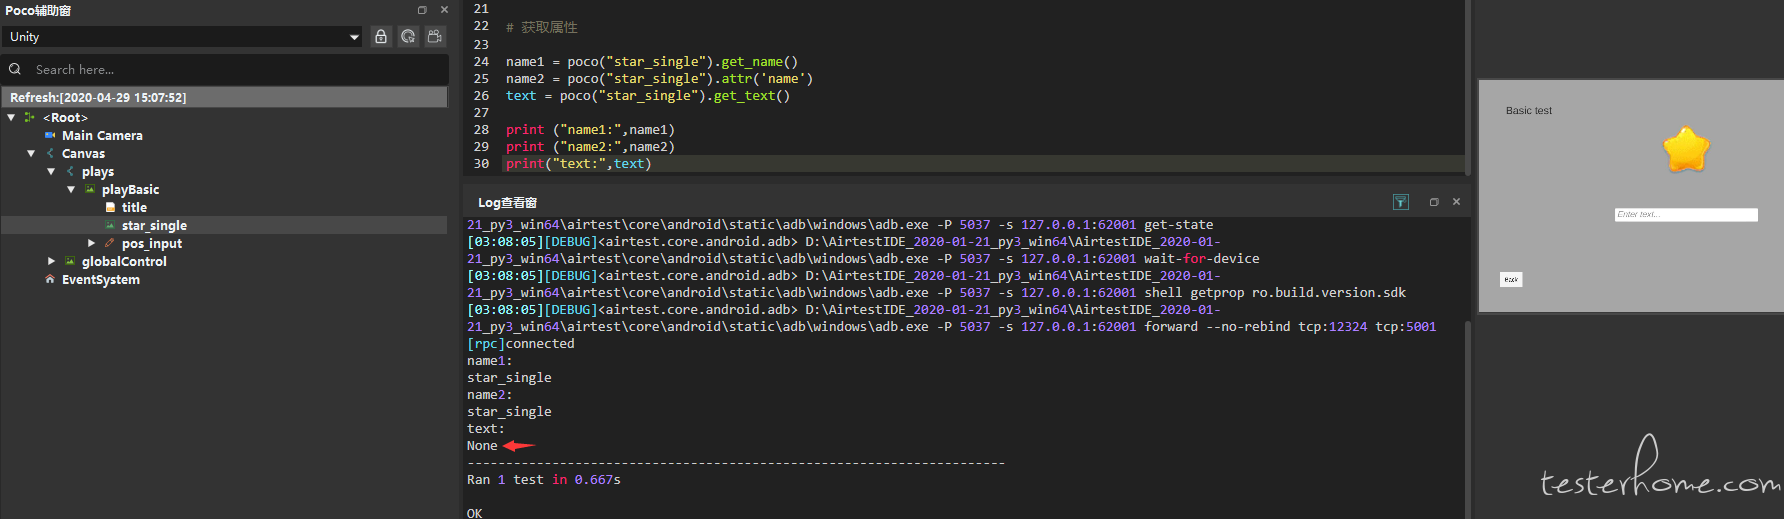Expand the pos_input tree node
Viewport: 1784px width, 519px height.
[91, 243]
